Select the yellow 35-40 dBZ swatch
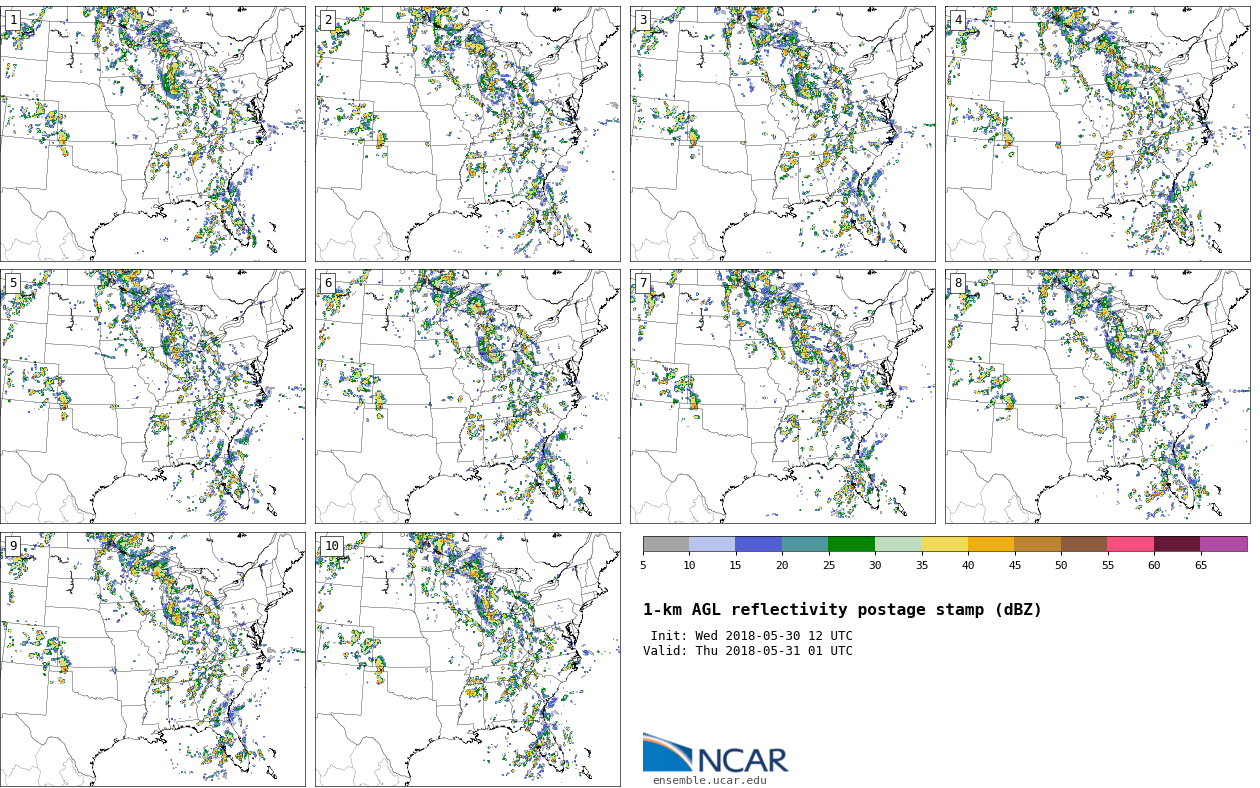 (x=944, y=544)
